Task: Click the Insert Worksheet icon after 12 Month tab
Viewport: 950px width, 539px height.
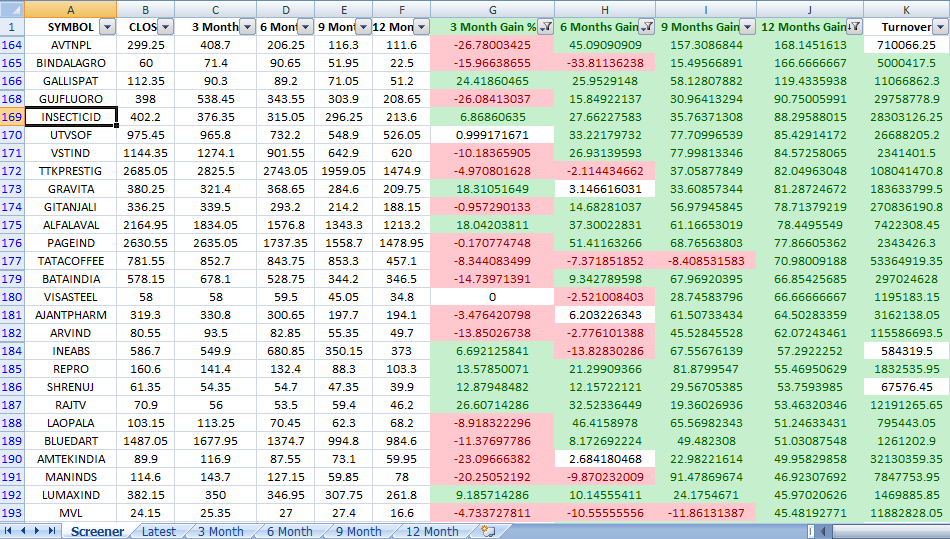Action: tap(488, 532)
